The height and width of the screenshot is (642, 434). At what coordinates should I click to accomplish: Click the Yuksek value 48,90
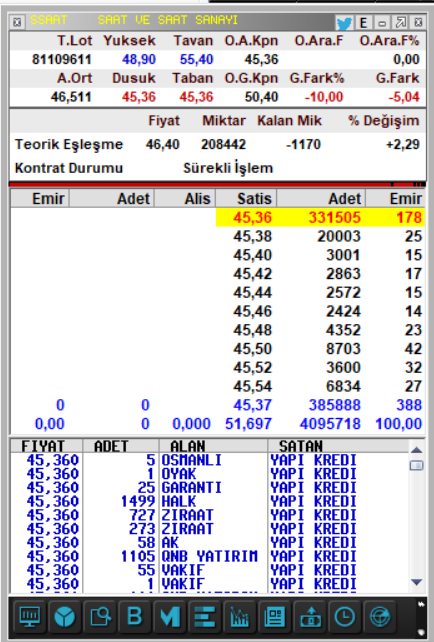tap(139, 60)
